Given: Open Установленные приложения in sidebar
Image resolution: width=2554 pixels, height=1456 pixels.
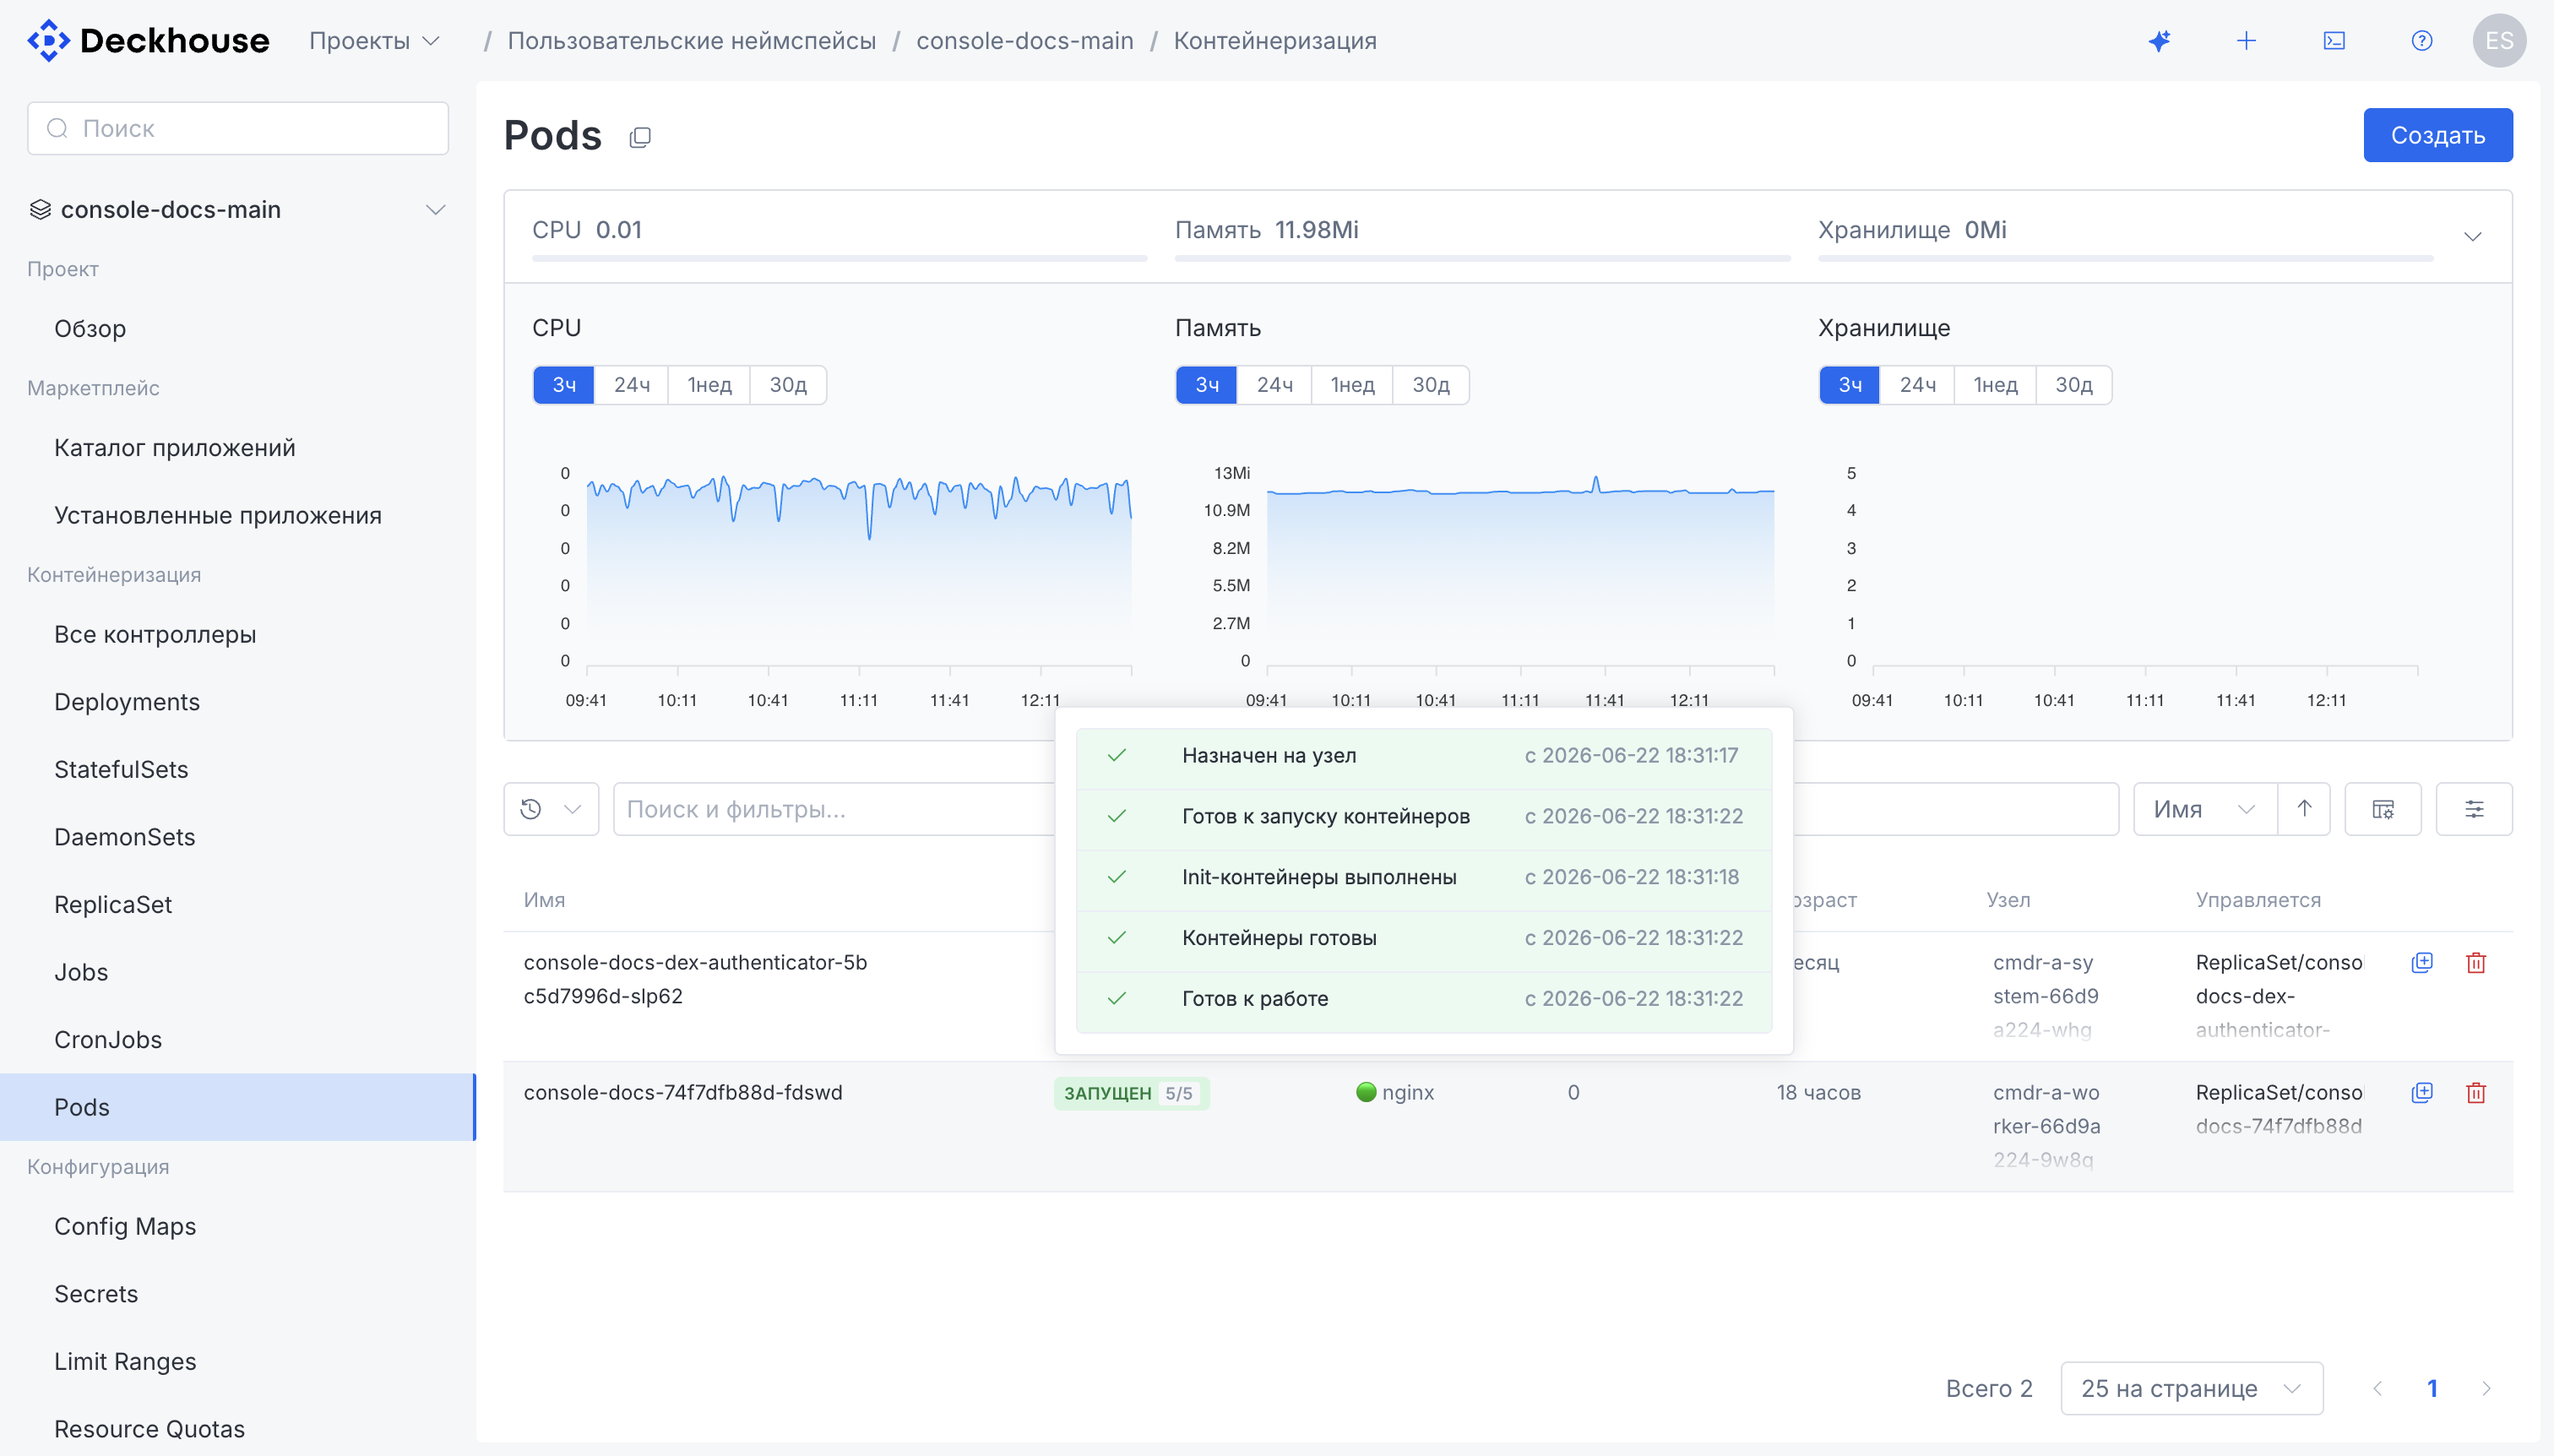Looking at the screenshot, I should point(218,515).
